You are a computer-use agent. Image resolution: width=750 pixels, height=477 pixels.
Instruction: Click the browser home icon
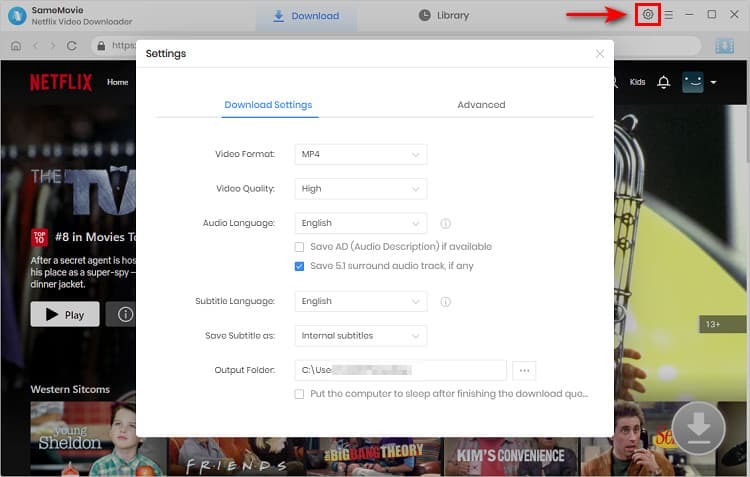tap(15, 46)
